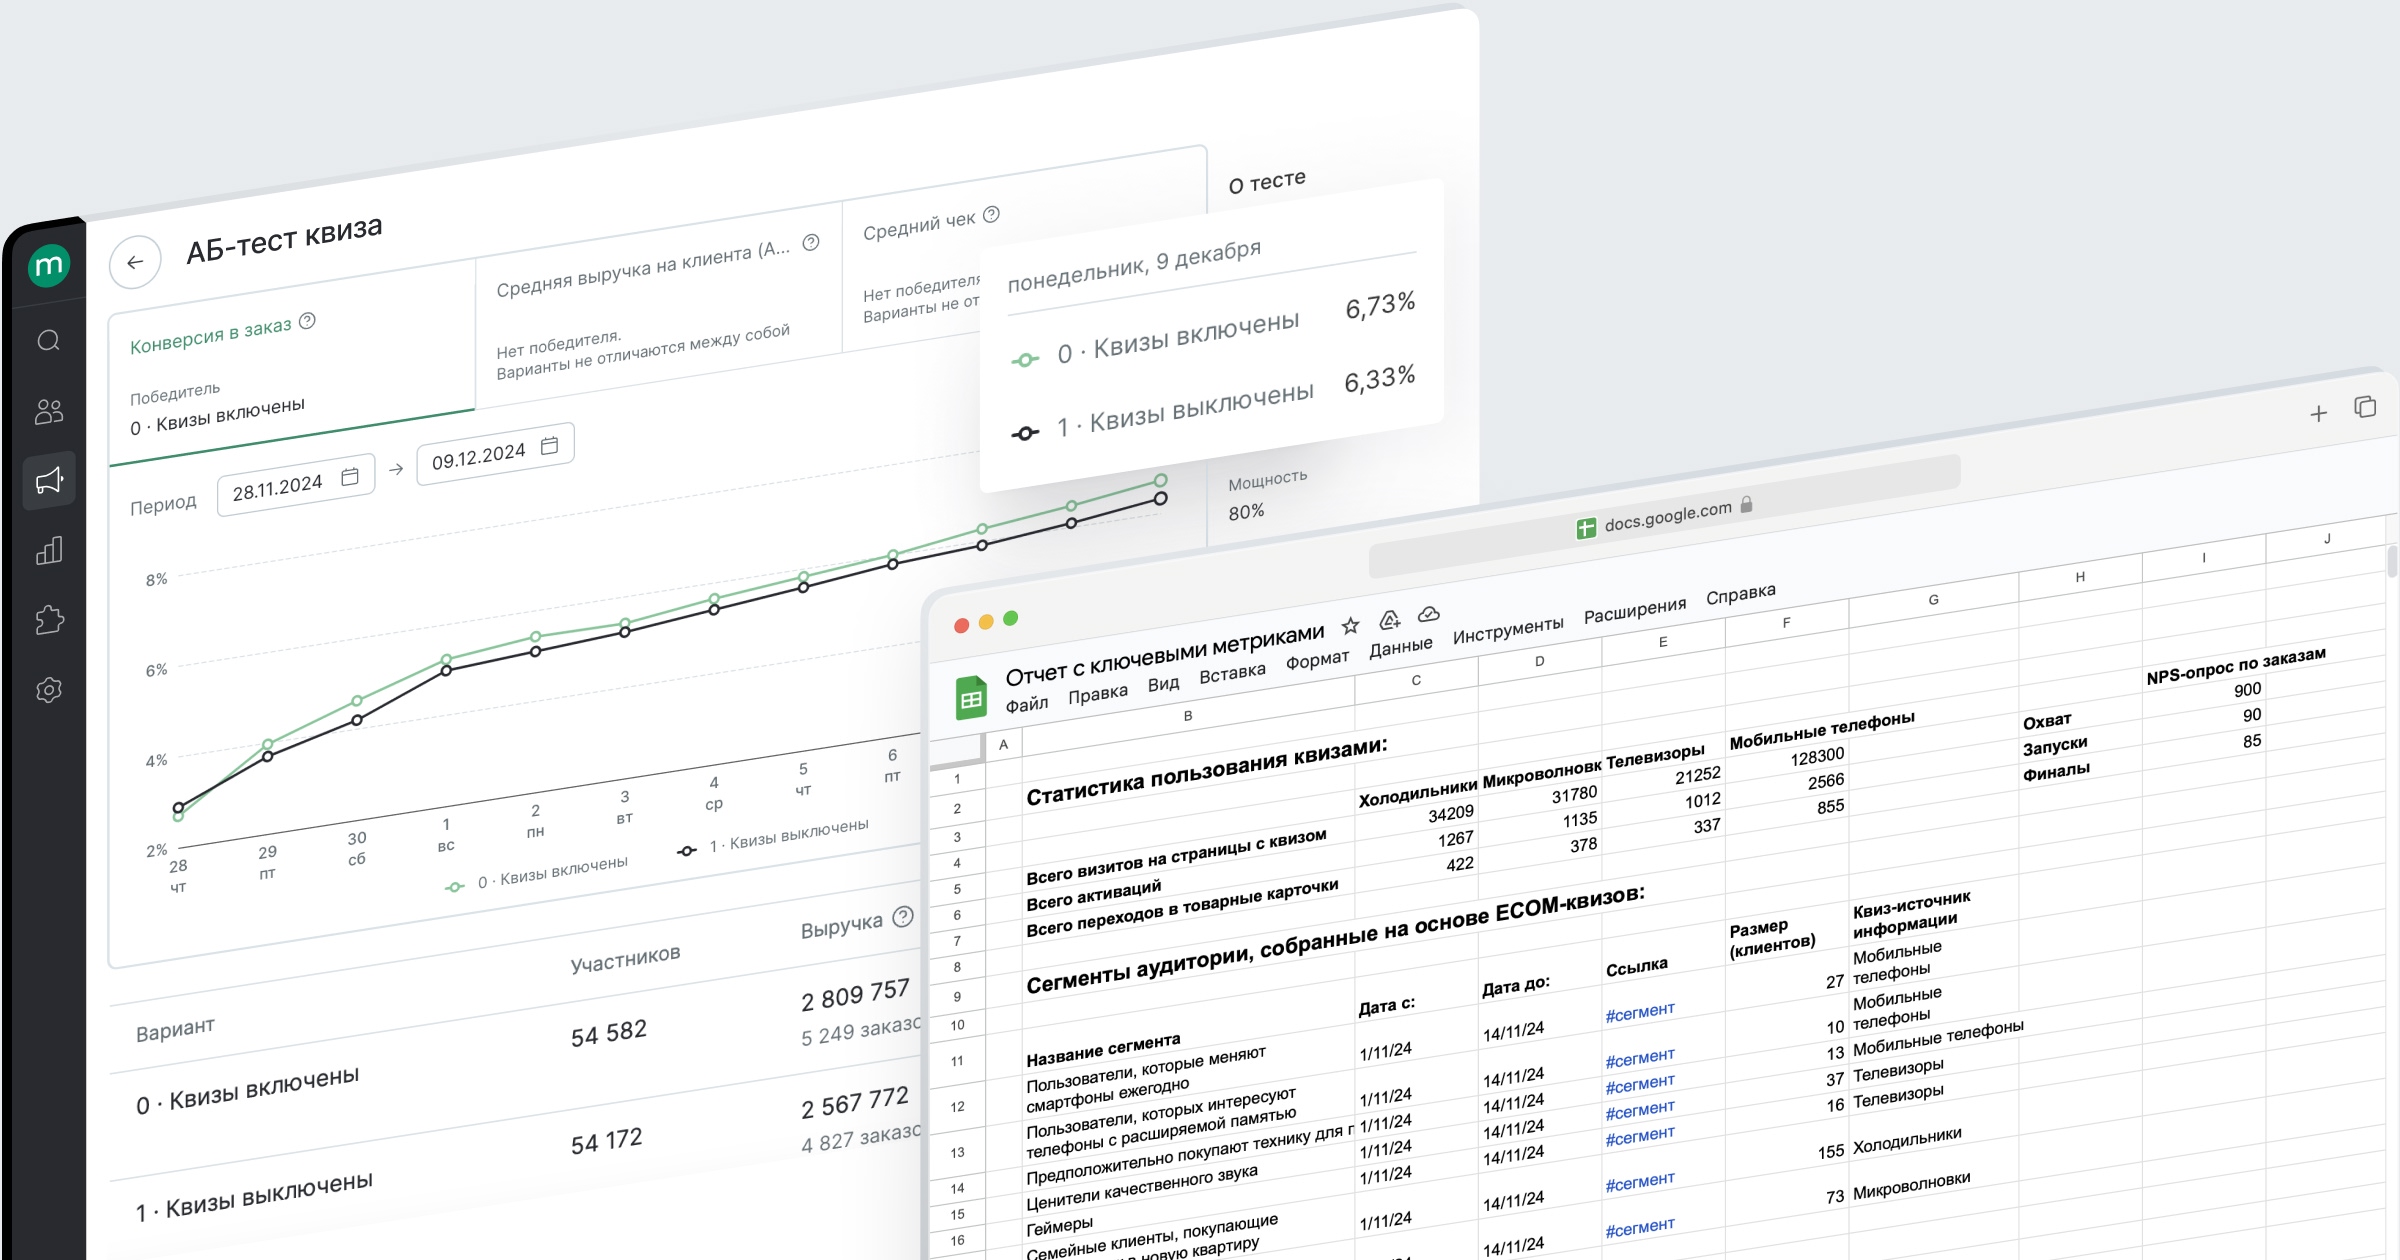Screen dimensions: 2400x1260
Task: Open the 'Формат' menu in Sheets
Action: 1317,660
